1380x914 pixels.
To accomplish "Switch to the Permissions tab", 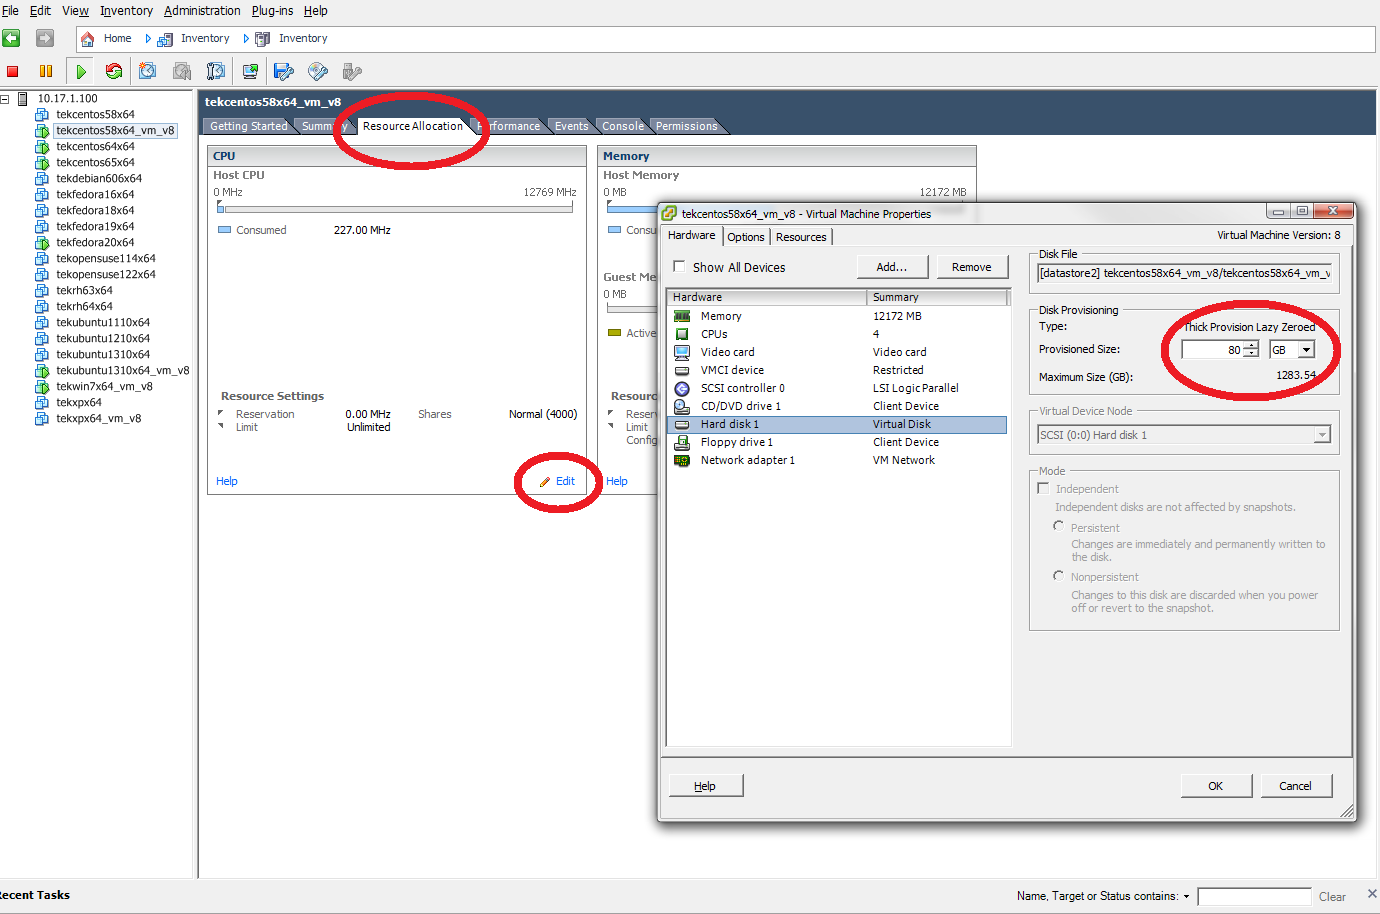I will 686,126.
